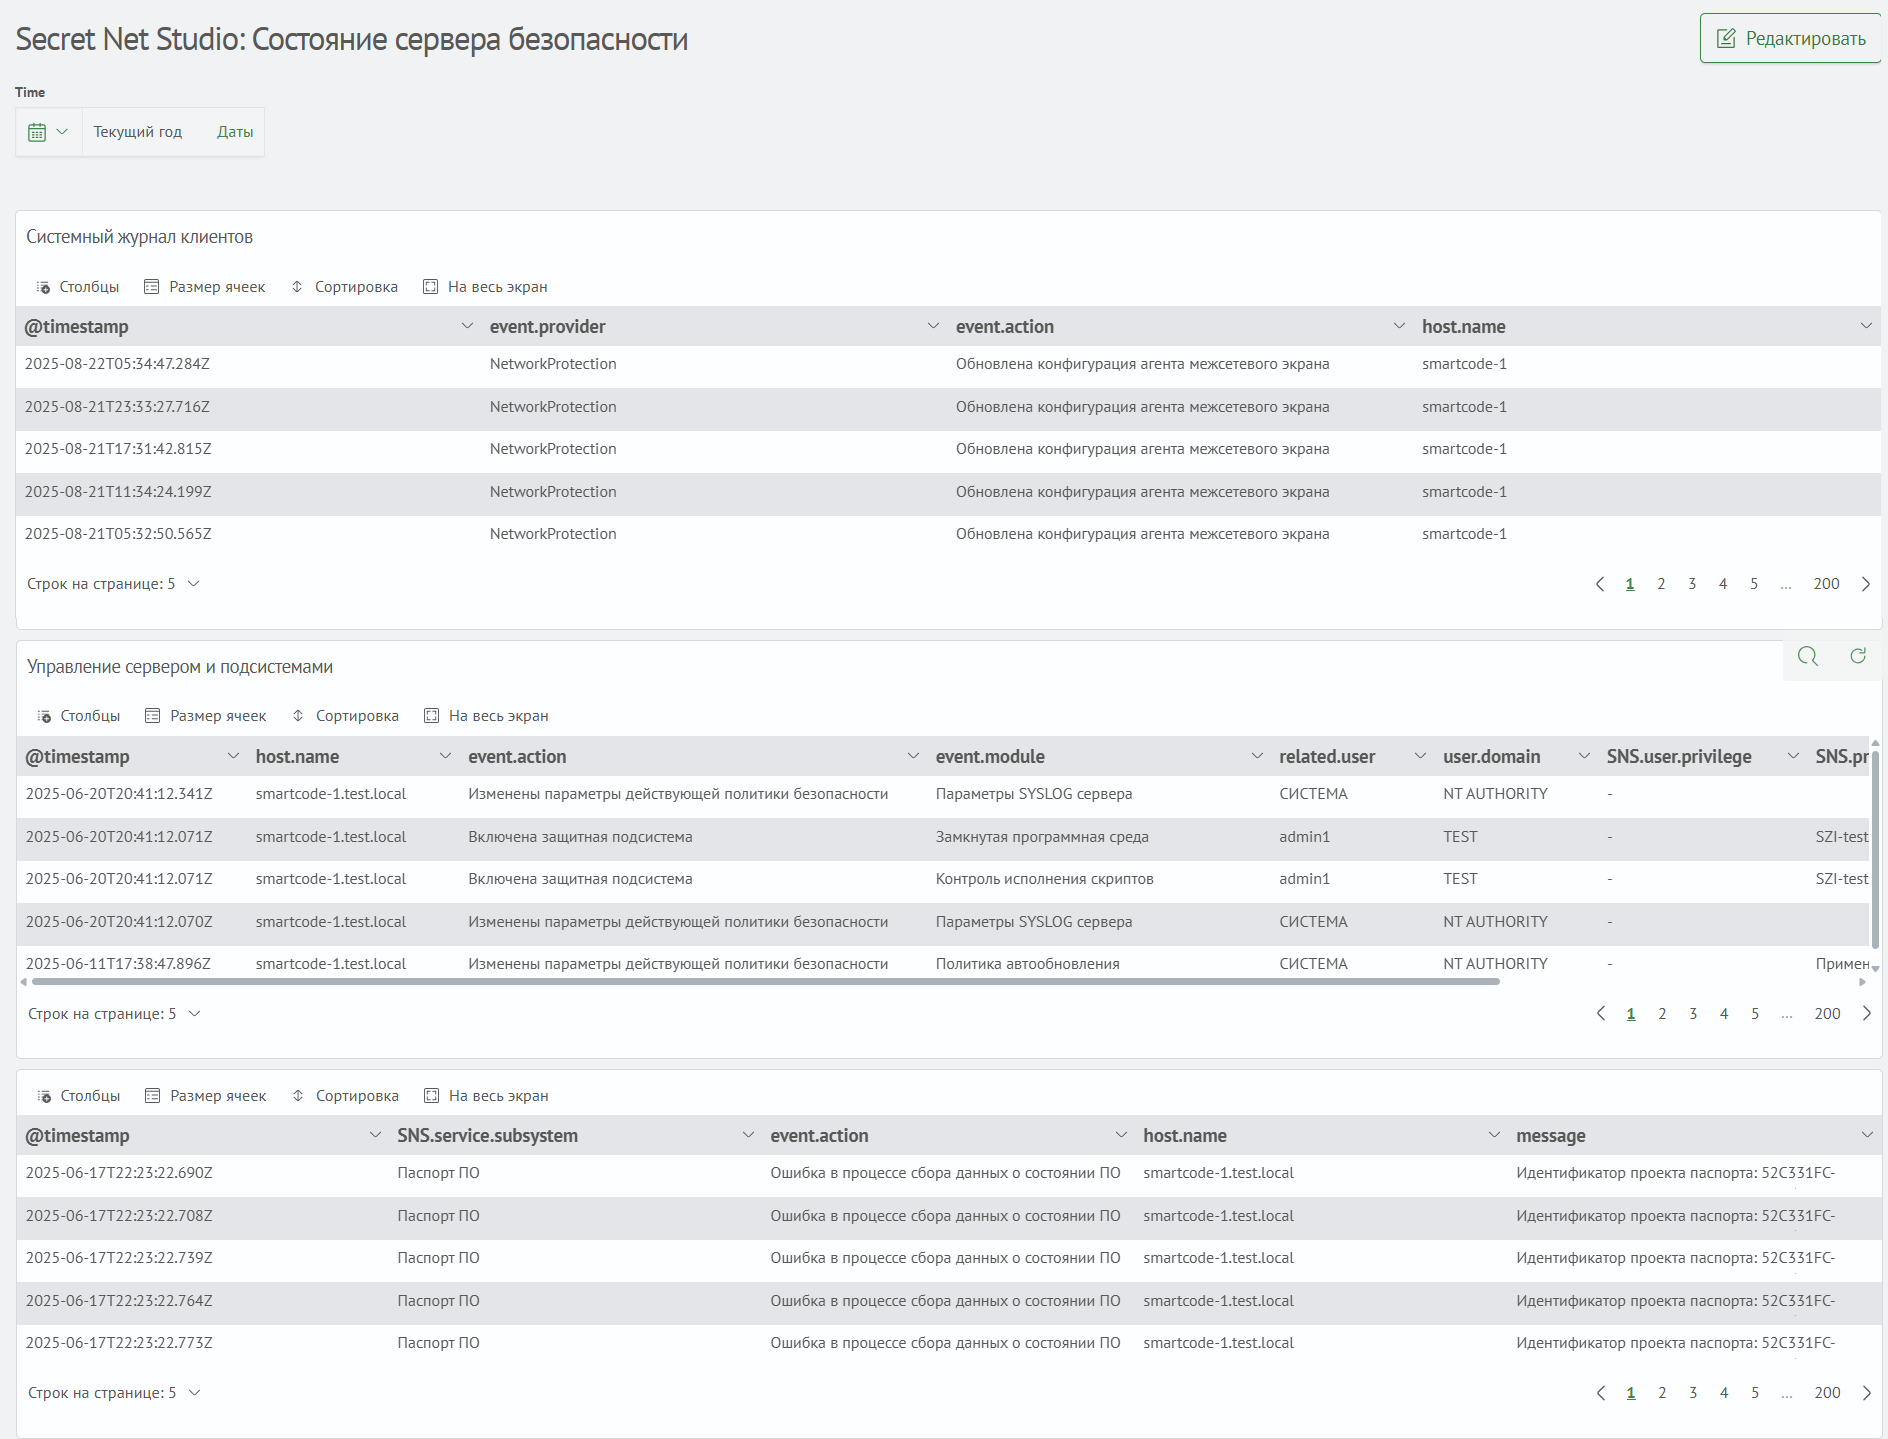1888x1439 pixels.
Task: Select page 5 in third table pagination
Action: (x=1755, y=1393)
